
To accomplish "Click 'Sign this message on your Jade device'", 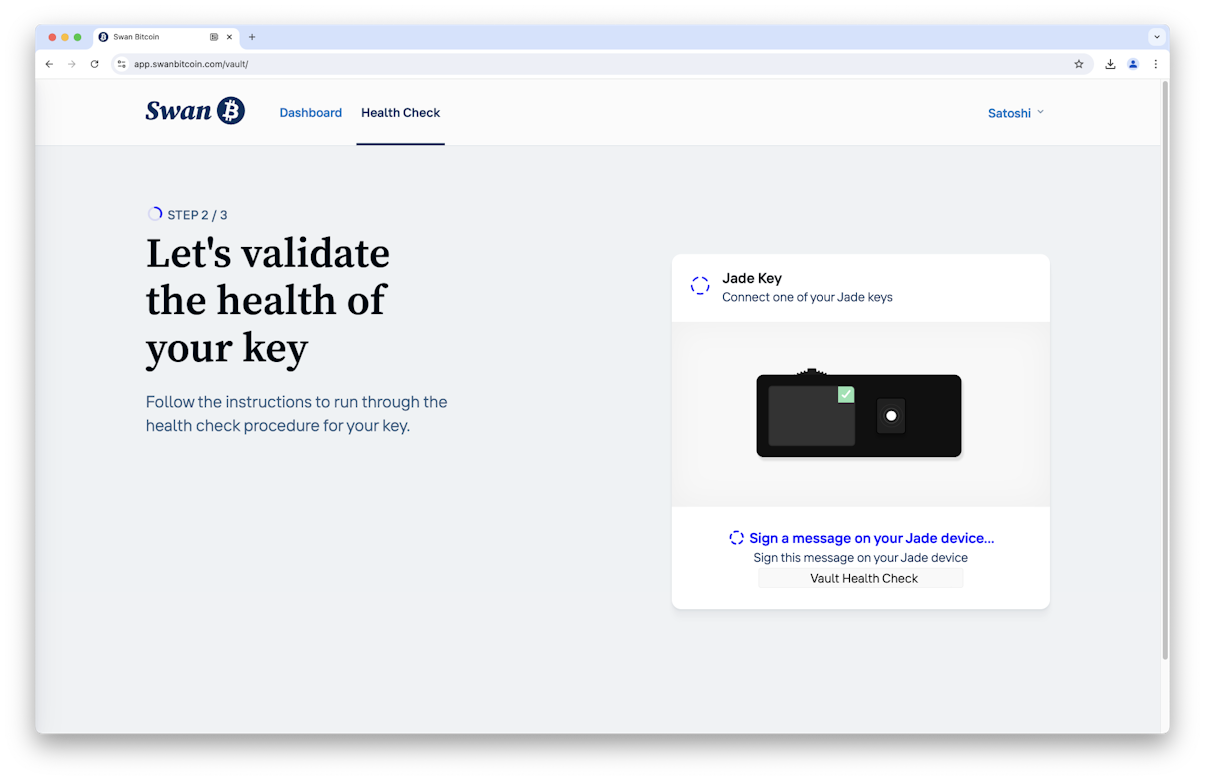I will [x=861, y=558].
